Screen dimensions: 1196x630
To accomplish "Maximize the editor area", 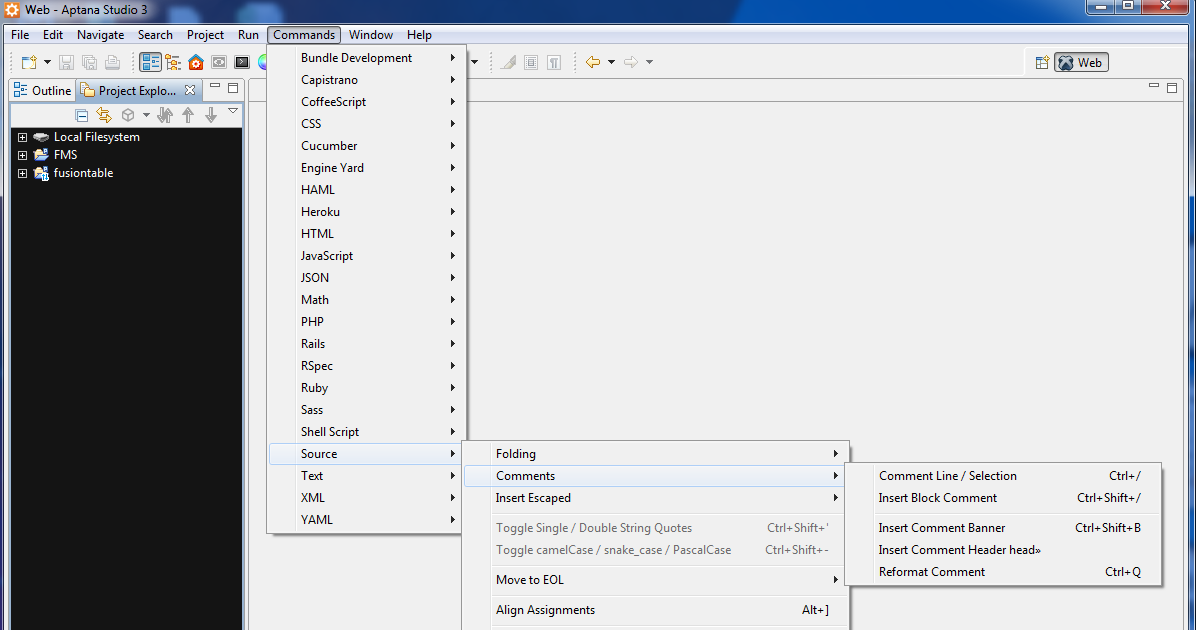I will (x=1172, y=88).
